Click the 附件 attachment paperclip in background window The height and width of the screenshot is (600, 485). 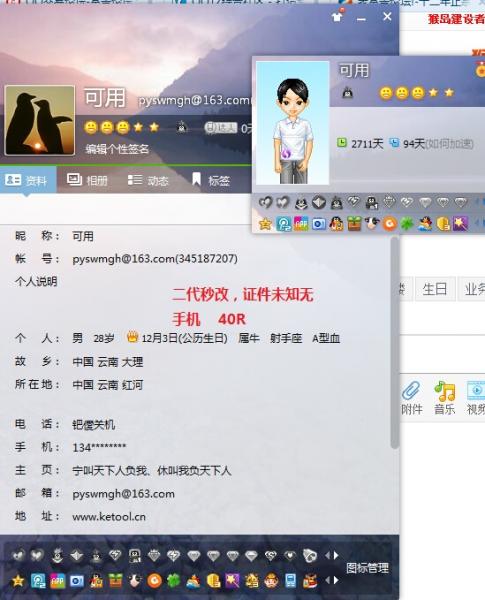412,398
